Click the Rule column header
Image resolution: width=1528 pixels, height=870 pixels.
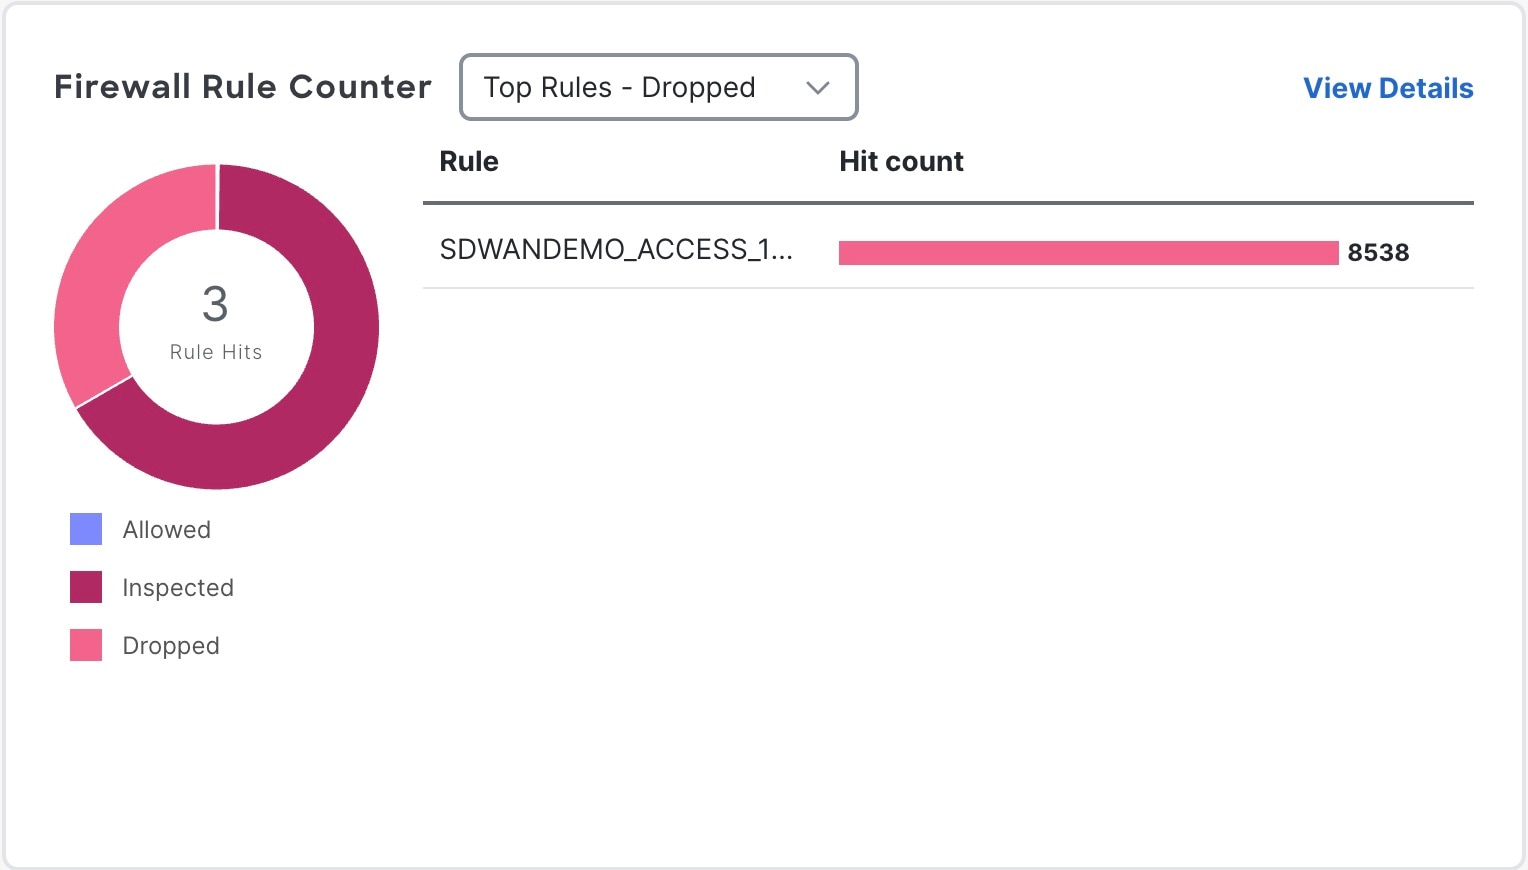469,162
